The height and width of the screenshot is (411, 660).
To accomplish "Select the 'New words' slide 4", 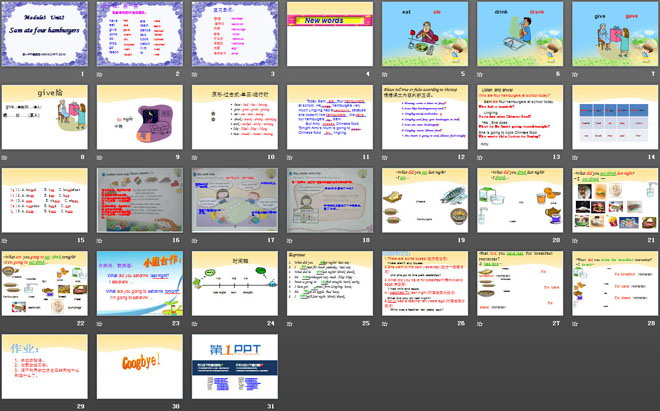I will coord(330,34).
